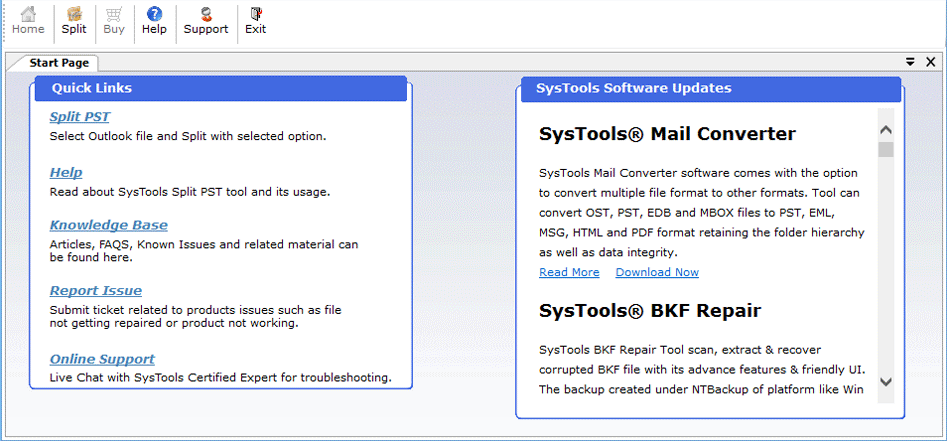
Task: Open the Help quick link
Action: [x=66, y=173]
